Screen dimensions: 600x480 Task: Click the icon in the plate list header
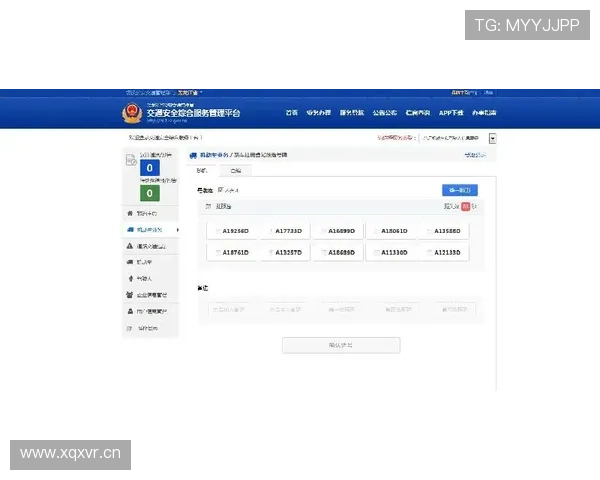point(208,206)
